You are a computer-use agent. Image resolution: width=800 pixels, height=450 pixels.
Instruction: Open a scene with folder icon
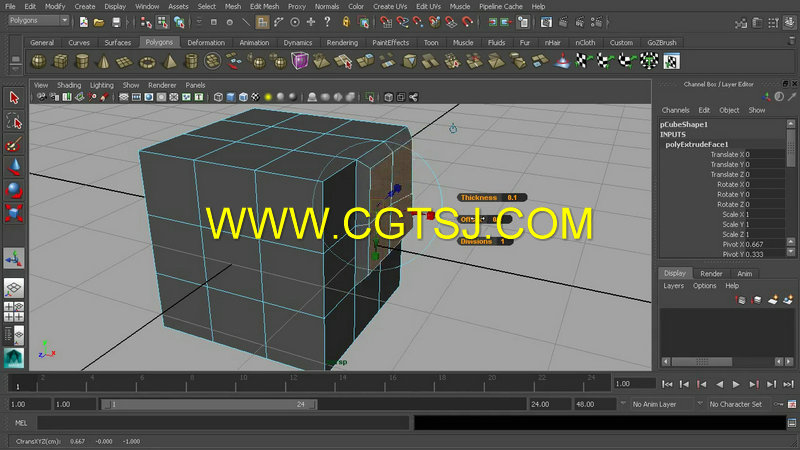[99, 22]
